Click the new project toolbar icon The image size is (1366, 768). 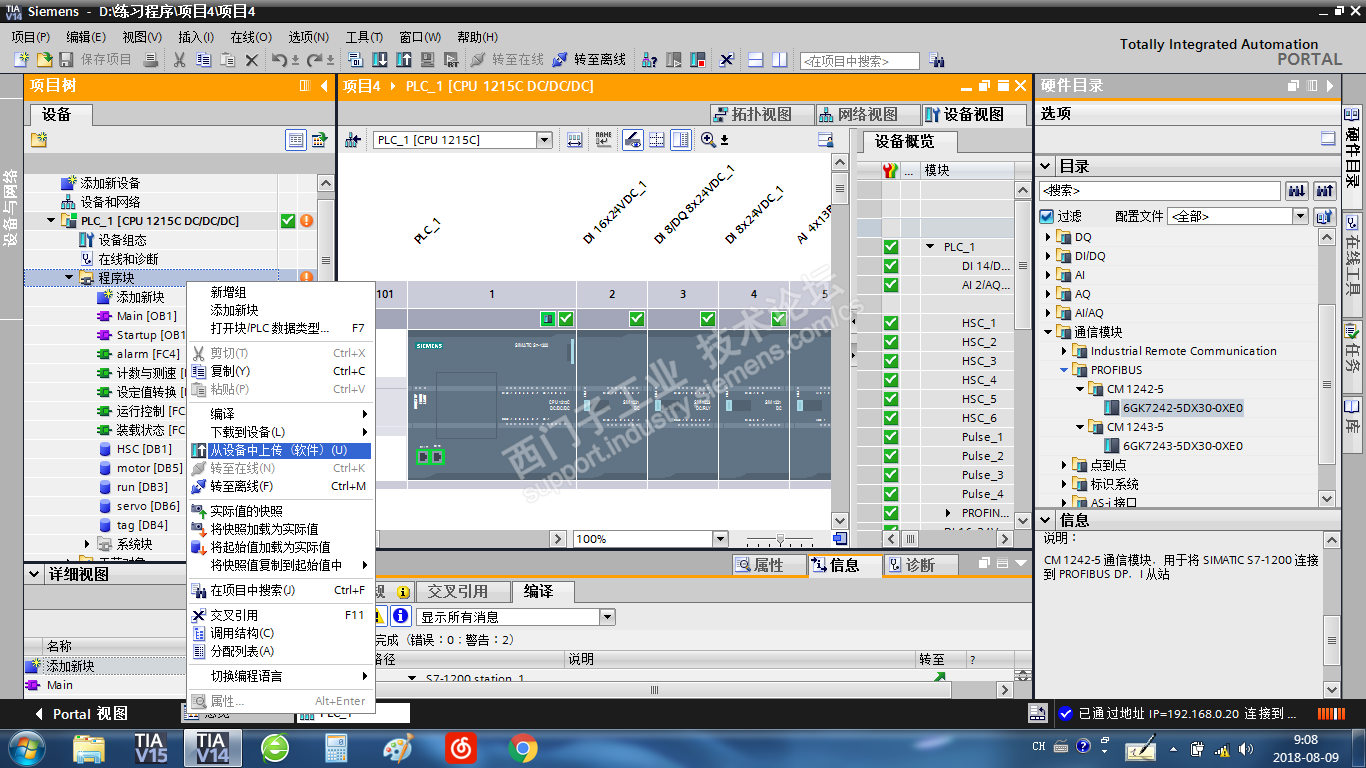coord(21,60)
